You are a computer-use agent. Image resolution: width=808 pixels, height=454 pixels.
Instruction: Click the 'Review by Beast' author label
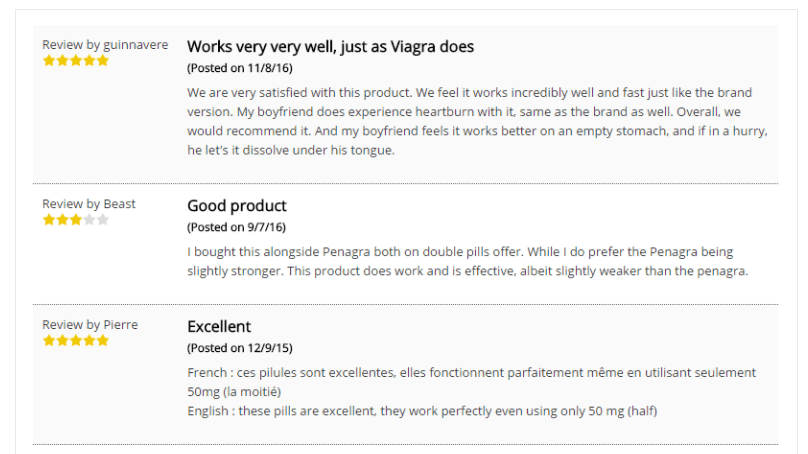tap(89, 204)
